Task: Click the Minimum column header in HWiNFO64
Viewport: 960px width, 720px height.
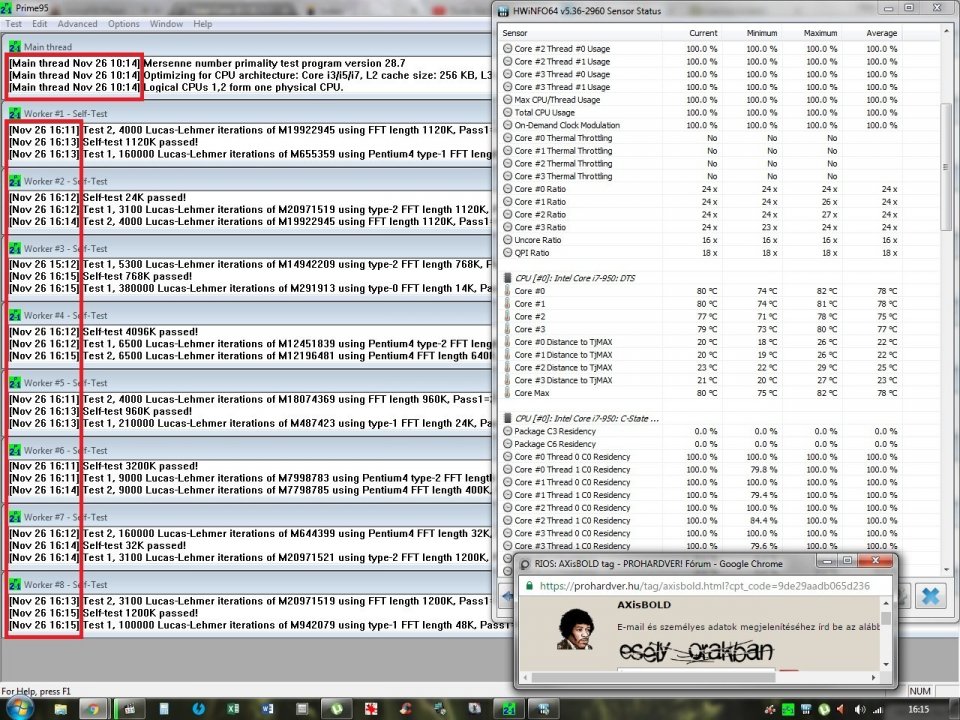Action: [752, 33]
